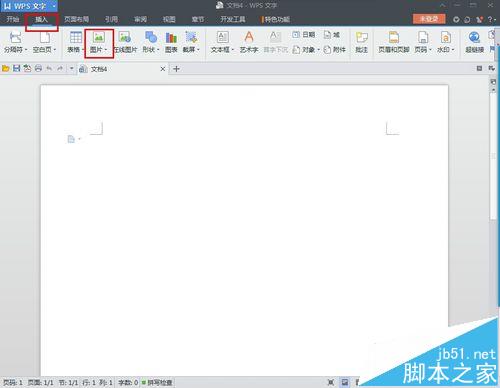The image size is (500, 388).
Task: Switch to the 章节 tab
Action: [x=198, y=19]
